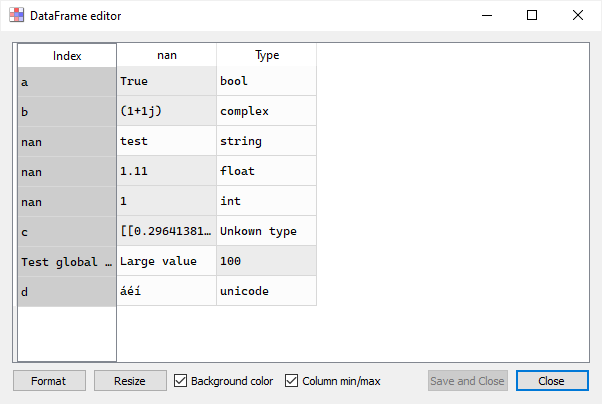Select the 'Test global ...' index row

(67, 262)
